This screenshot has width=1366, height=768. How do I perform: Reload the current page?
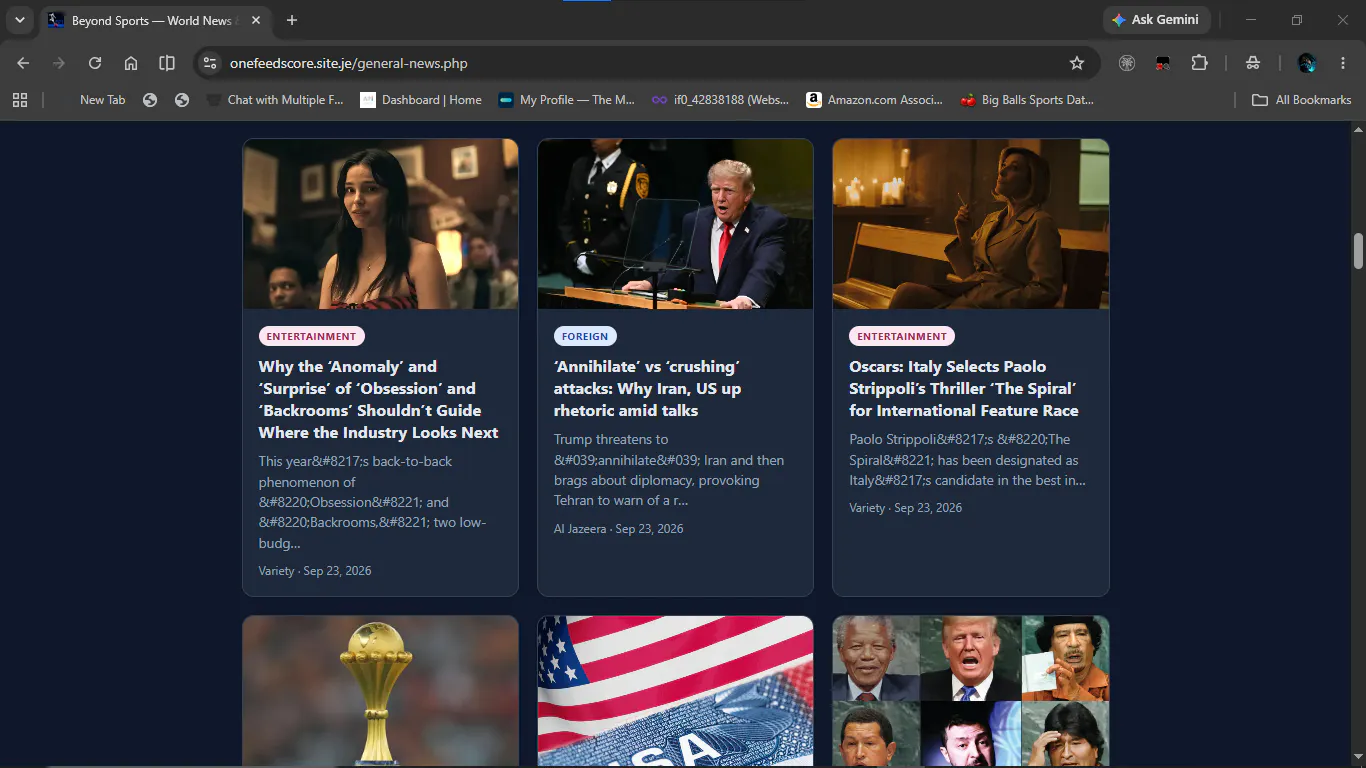[x=95, y=63]
